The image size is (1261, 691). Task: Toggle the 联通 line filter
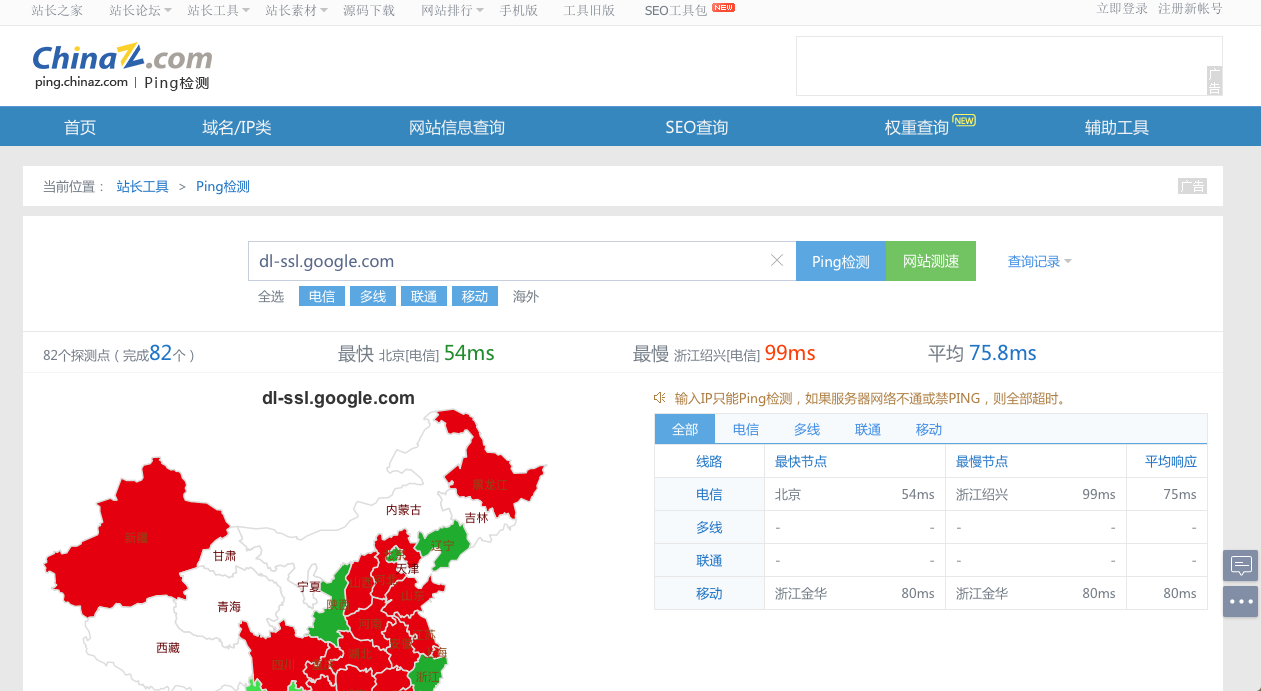point(424,297)
